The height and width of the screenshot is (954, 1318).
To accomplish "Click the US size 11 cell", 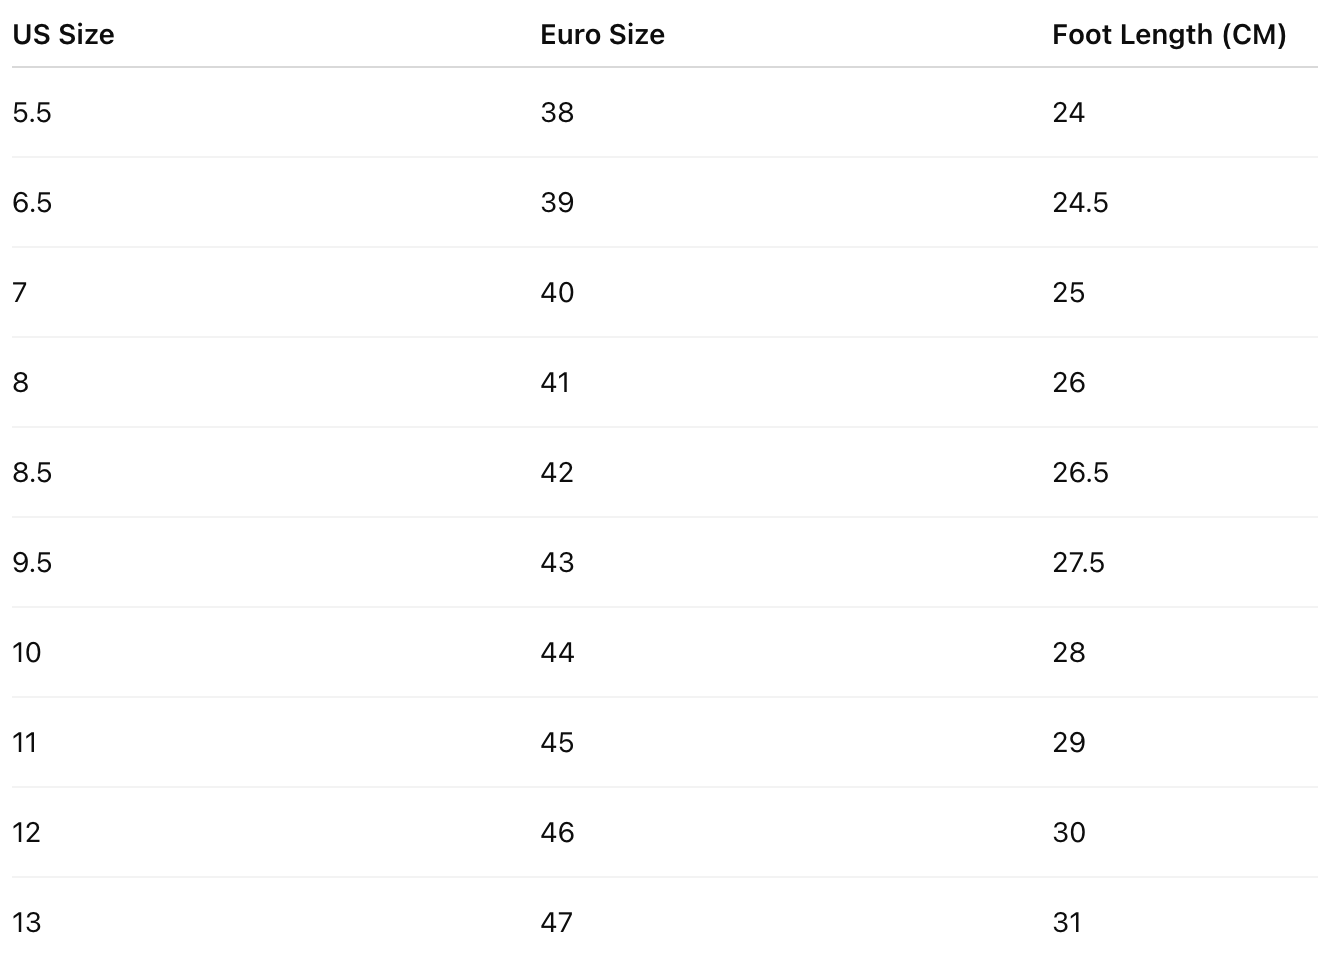I will (x=25, y=742).
